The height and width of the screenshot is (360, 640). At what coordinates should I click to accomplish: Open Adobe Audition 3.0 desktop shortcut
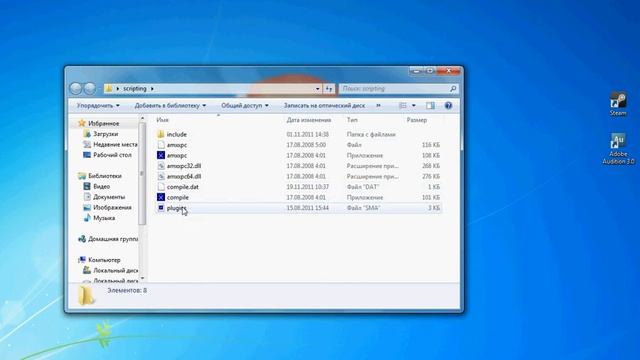(x=618, y=149)
